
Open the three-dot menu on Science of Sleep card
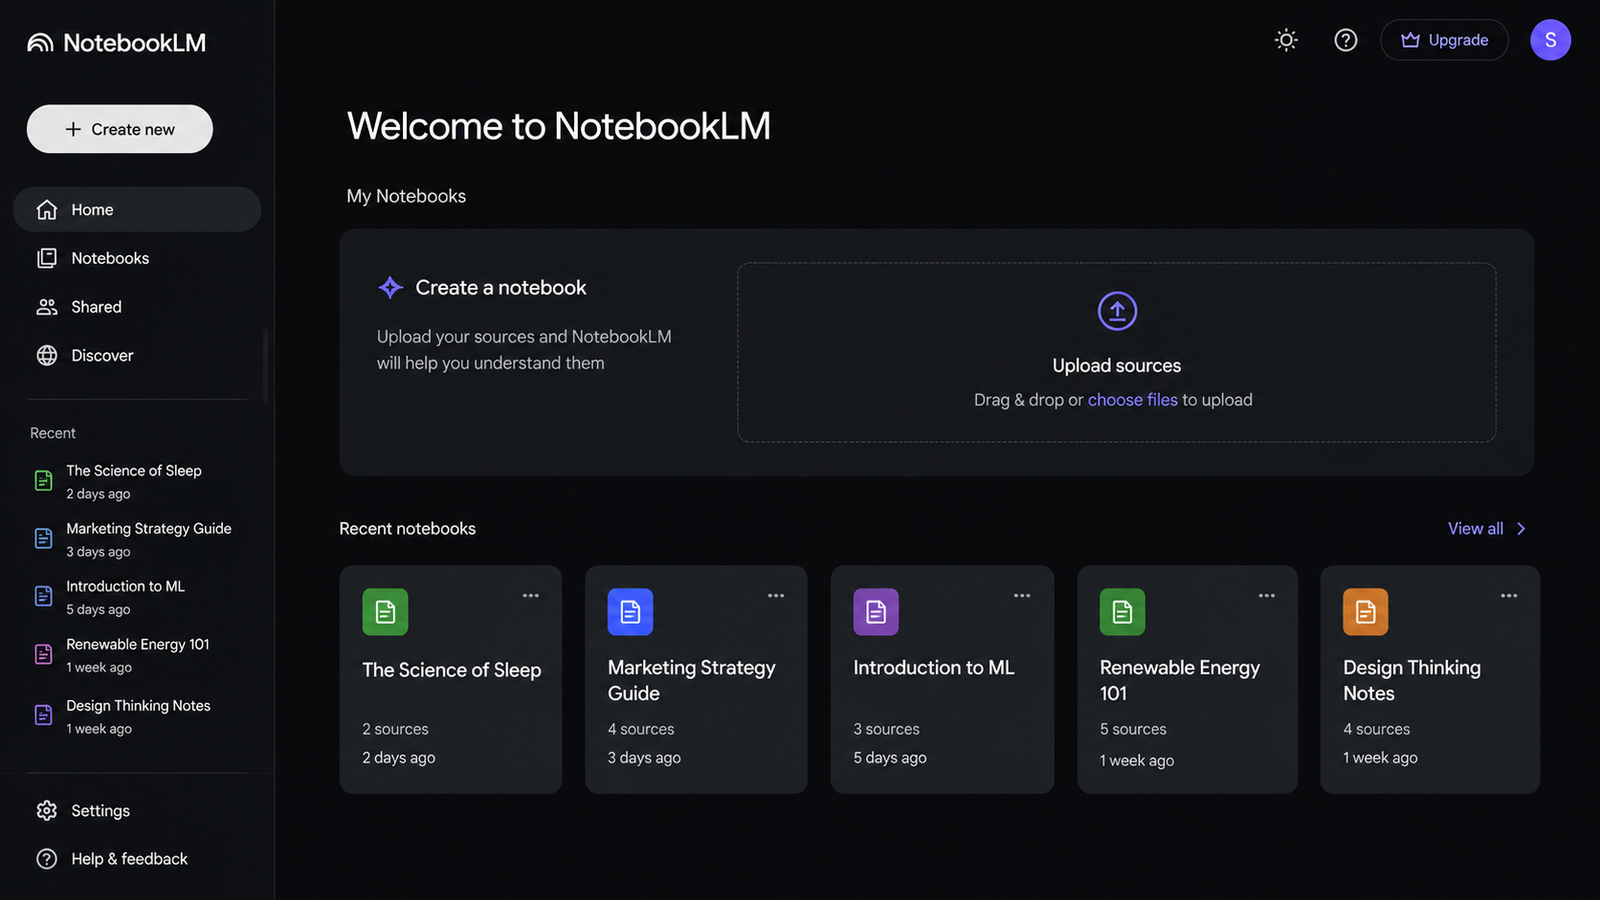click(x=531, y=595)
